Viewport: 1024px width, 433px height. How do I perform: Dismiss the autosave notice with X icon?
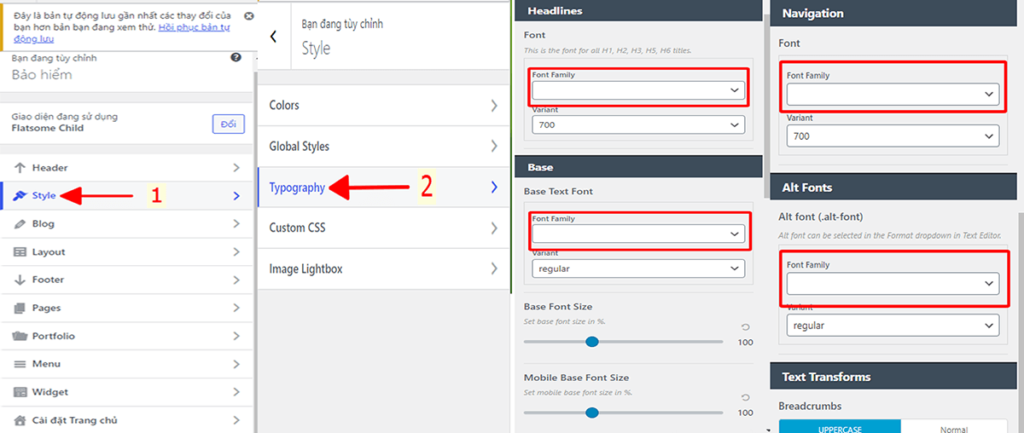point(248,17)
